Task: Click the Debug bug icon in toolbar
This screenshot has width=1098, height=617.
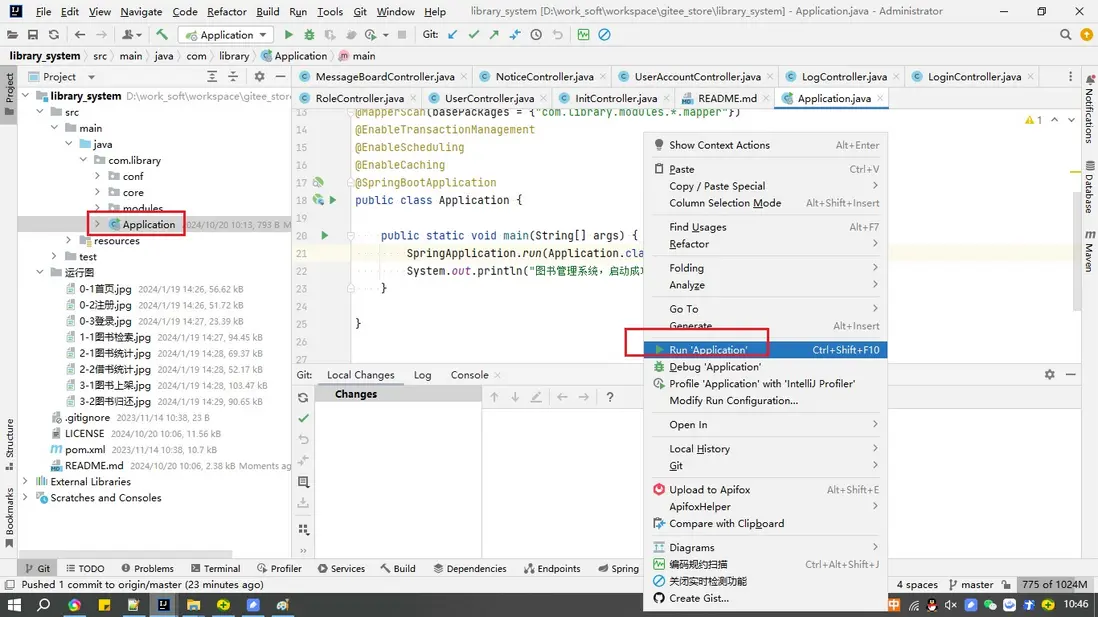Action: [308, 35]
